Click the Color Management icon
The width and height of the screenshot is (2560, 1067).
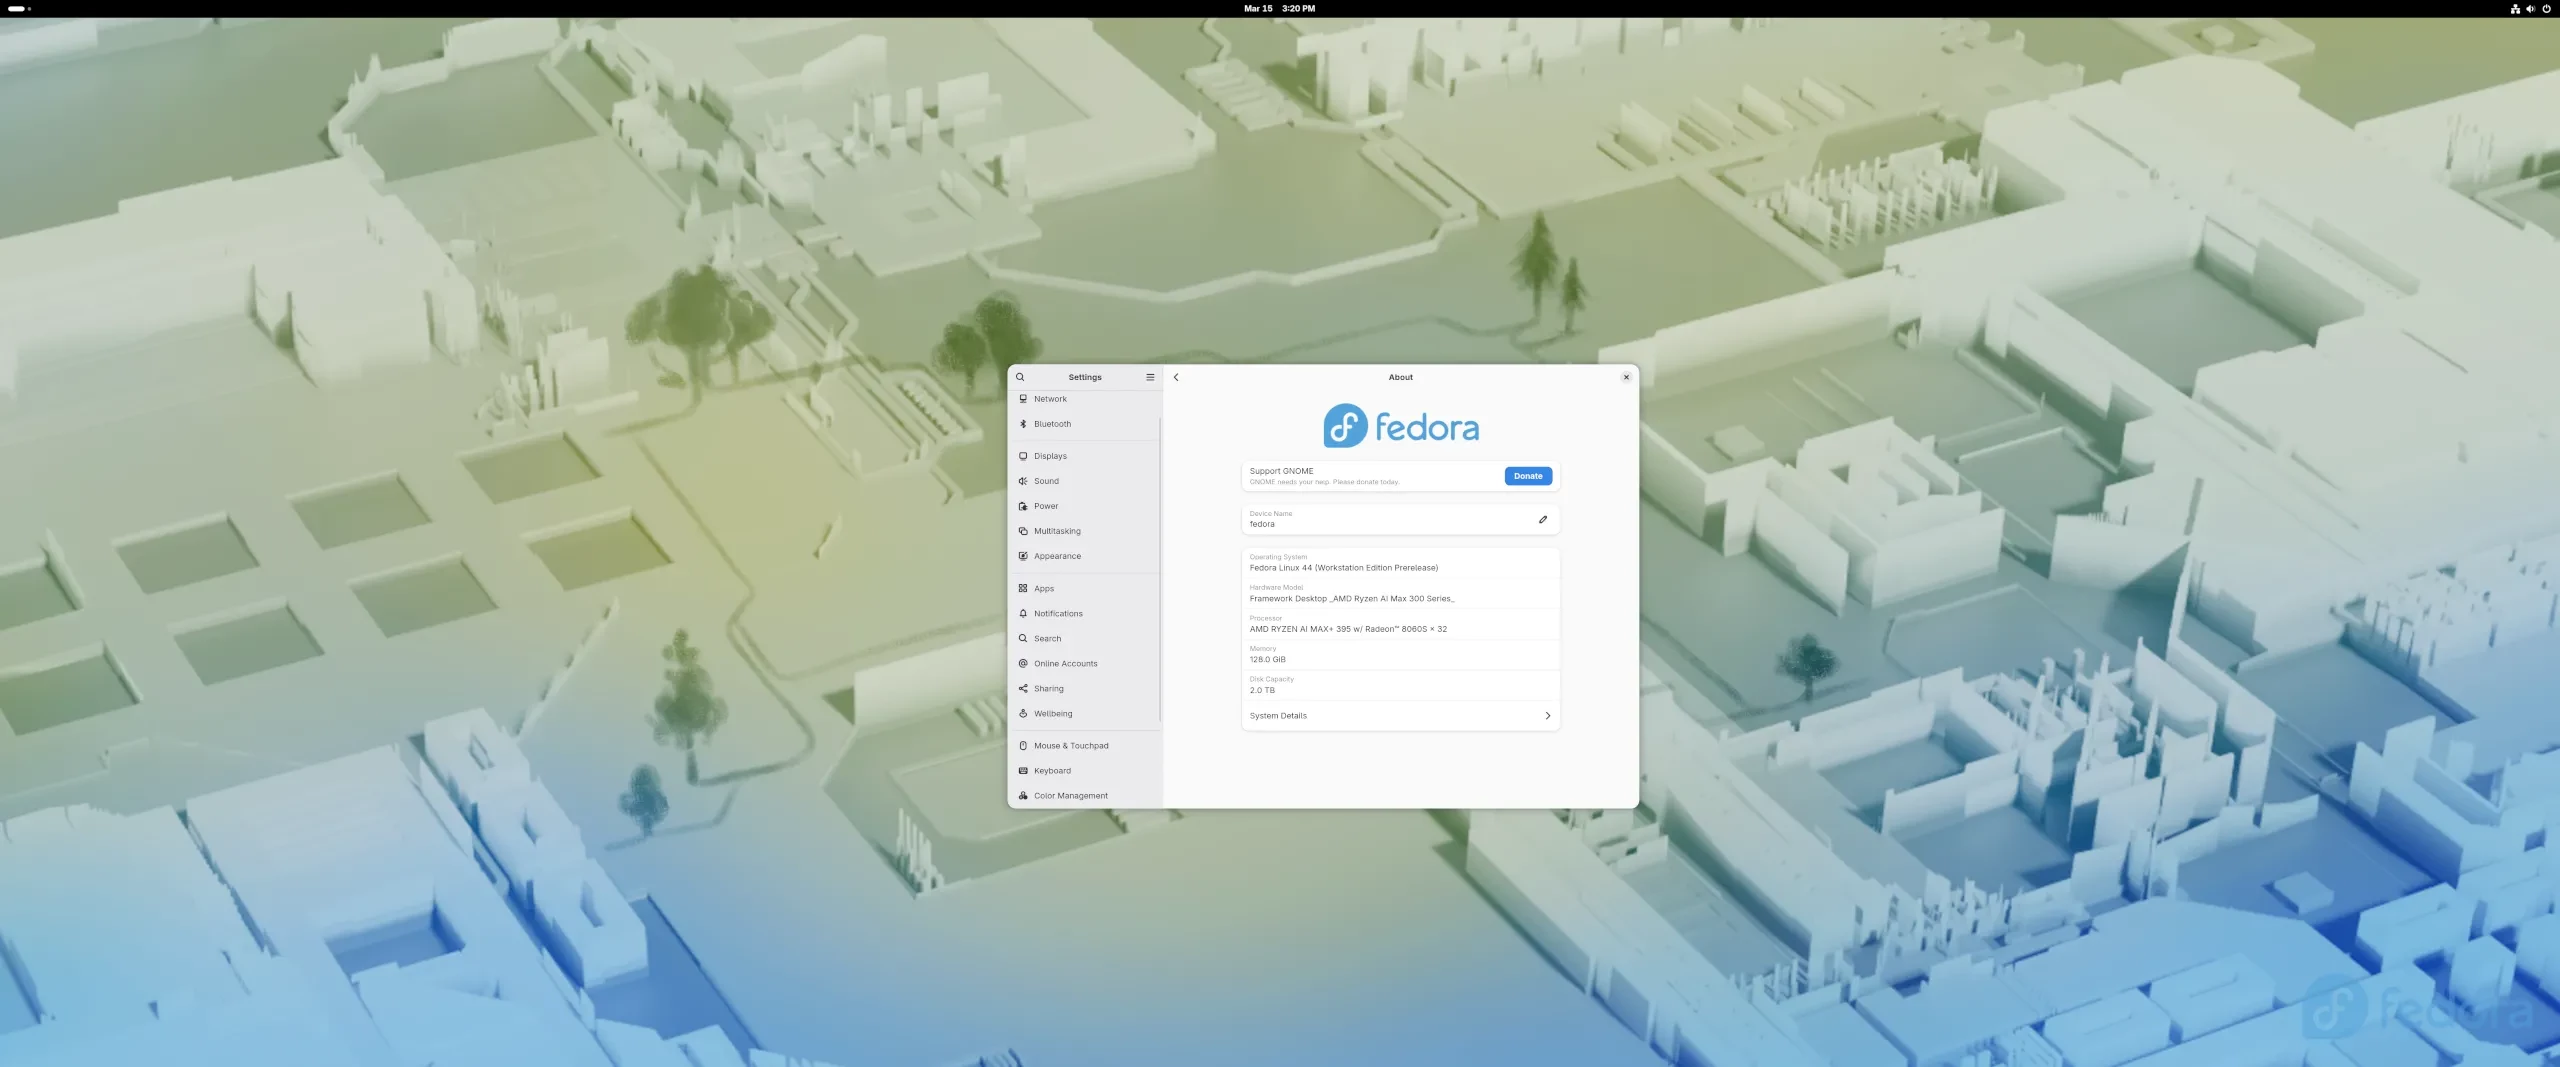1023,796
